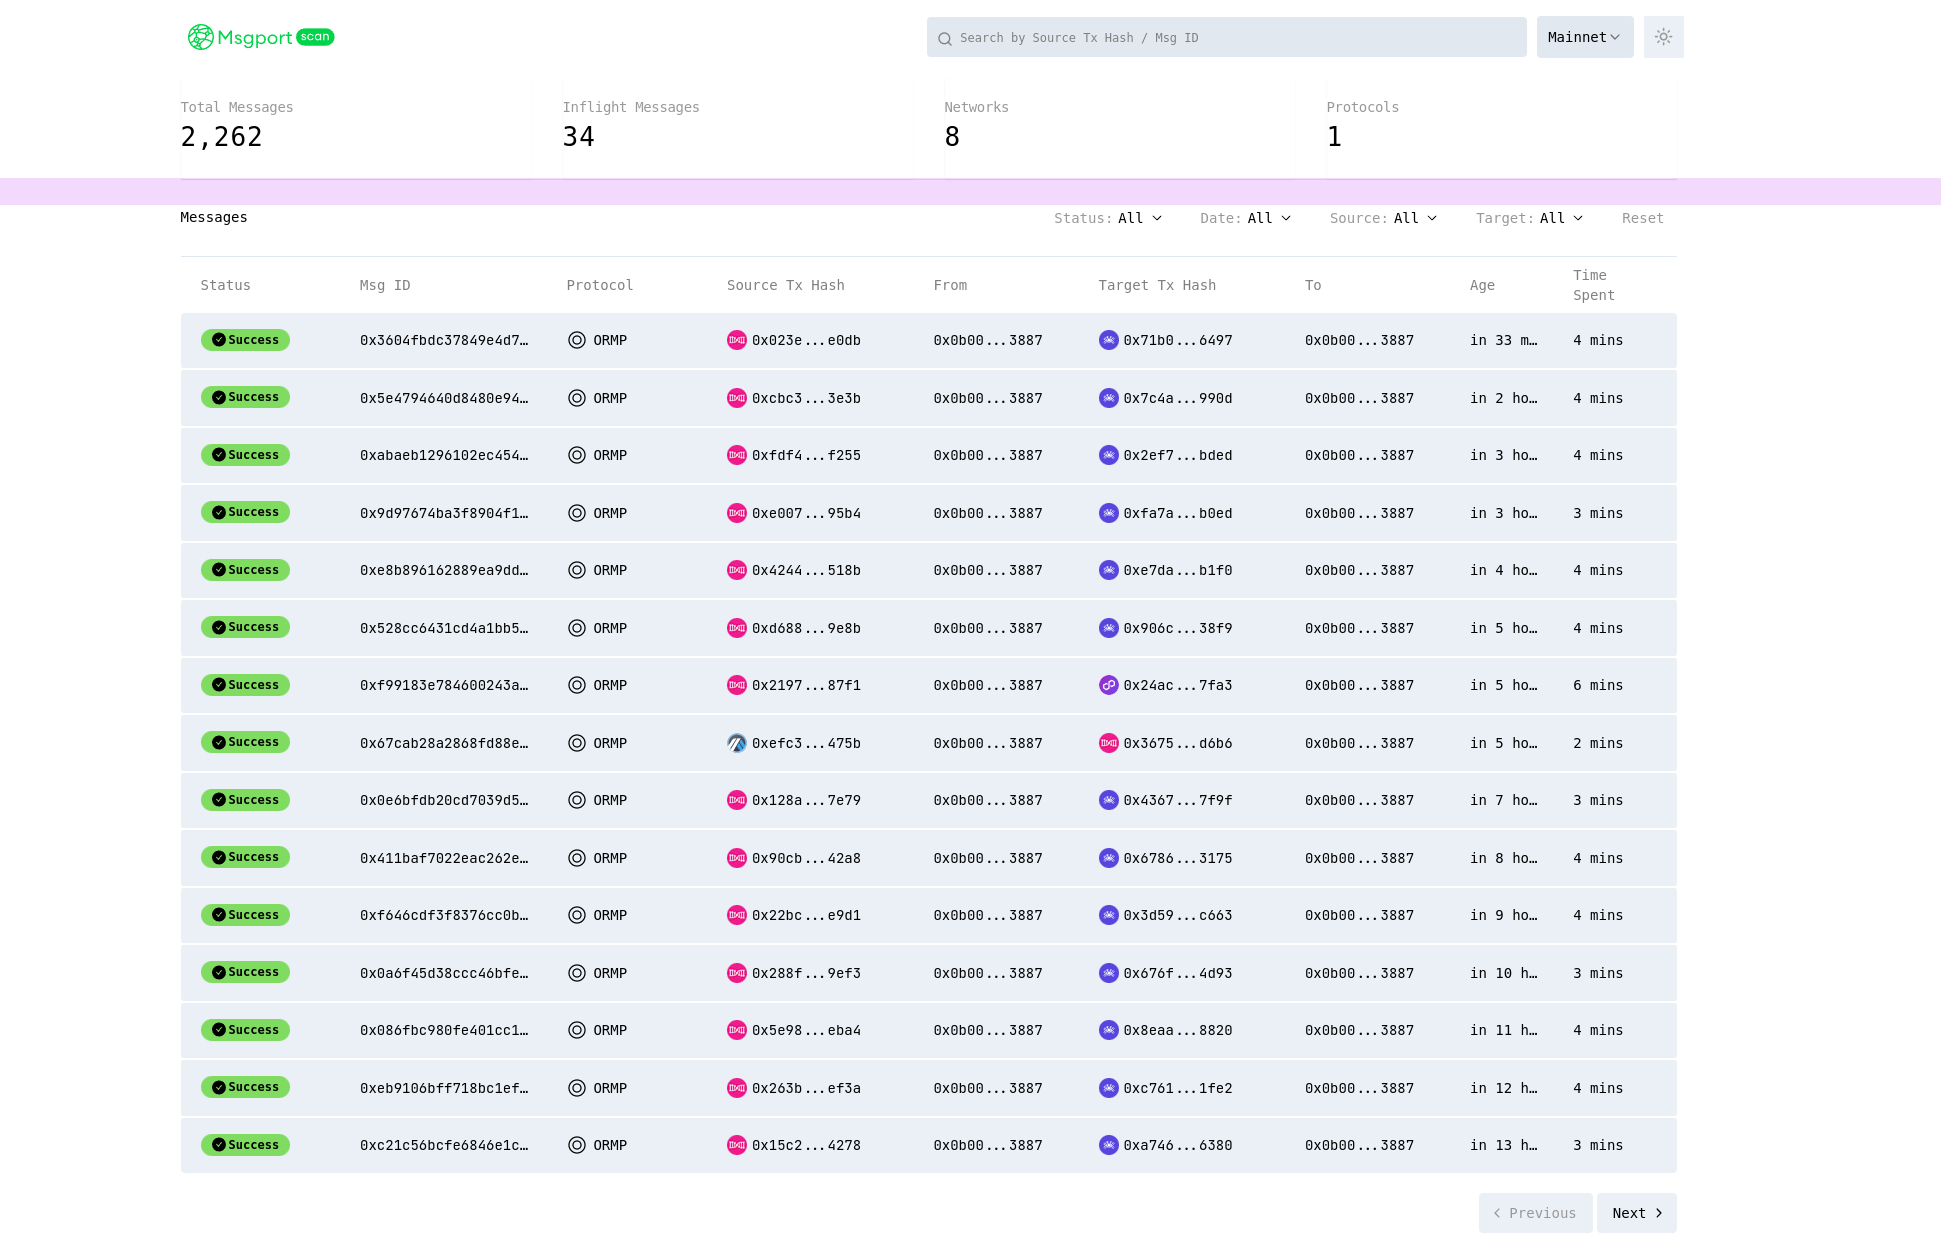Image resolution: width=1941 pixels, height=1254 pixels.
Task: Click the chain icon beside 0xefc3...475b
Action: click(737, 743)
